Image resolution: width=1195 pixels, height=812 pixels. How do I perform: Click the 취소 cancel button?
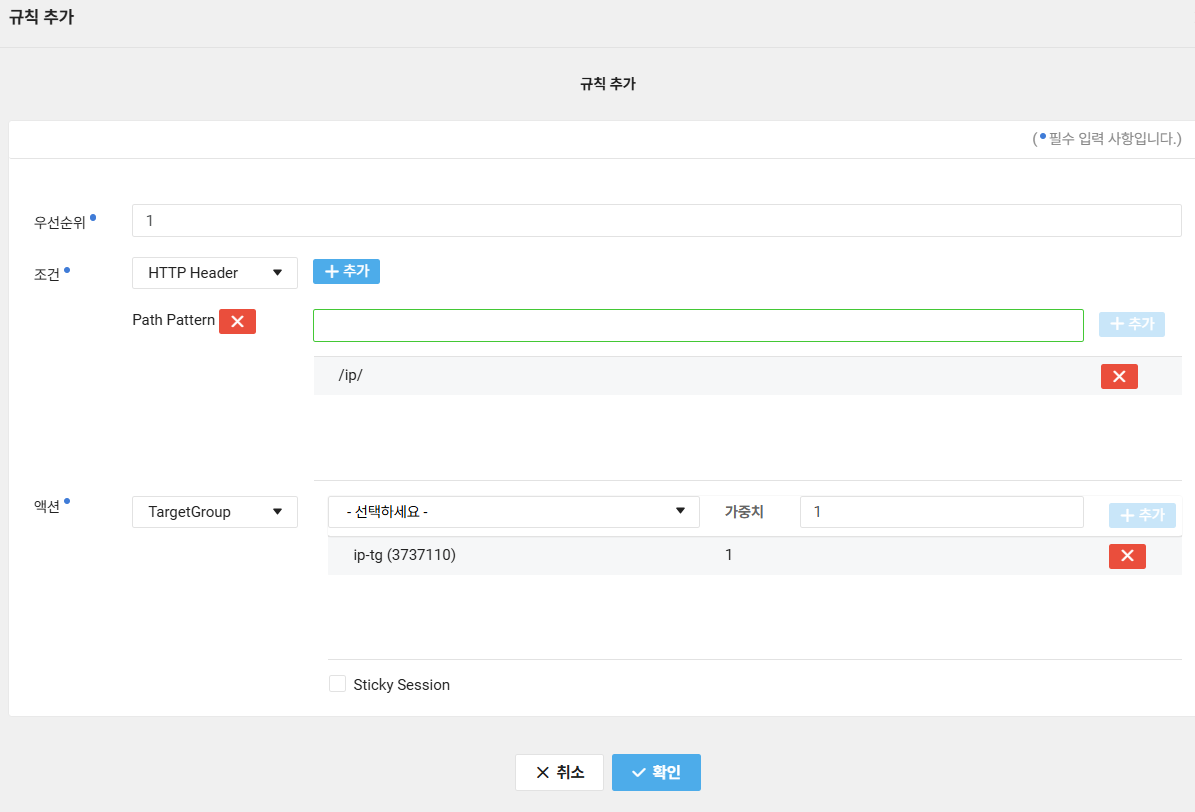[559, 772]
